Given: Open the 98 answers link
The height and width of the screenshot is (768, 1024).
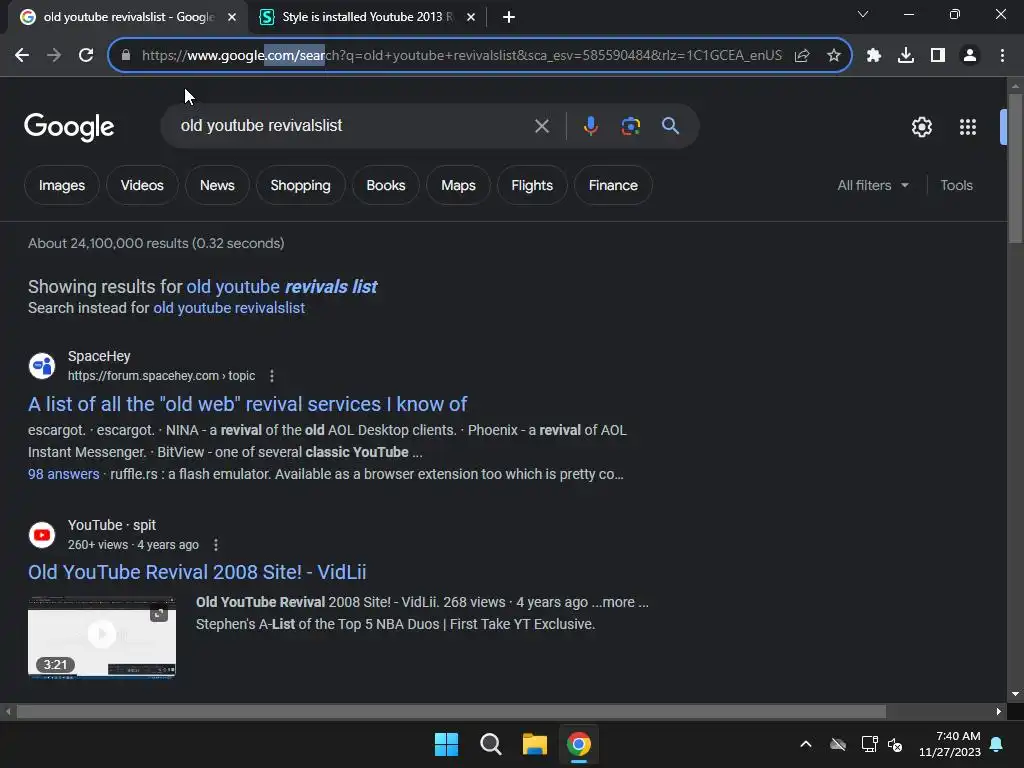Looking at the screenshot, I should click(x=63, y=474).
